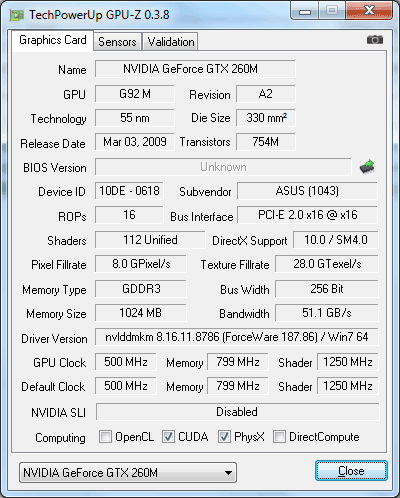Click the ROPs field showing 16
400x498 pixels.
pos(129,215)
